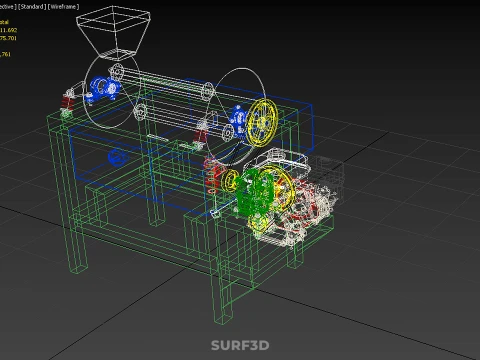480x360 pixels.
Task: Select the blue bearing next to the upper yellow pulley
Action: tap(239, 121)
